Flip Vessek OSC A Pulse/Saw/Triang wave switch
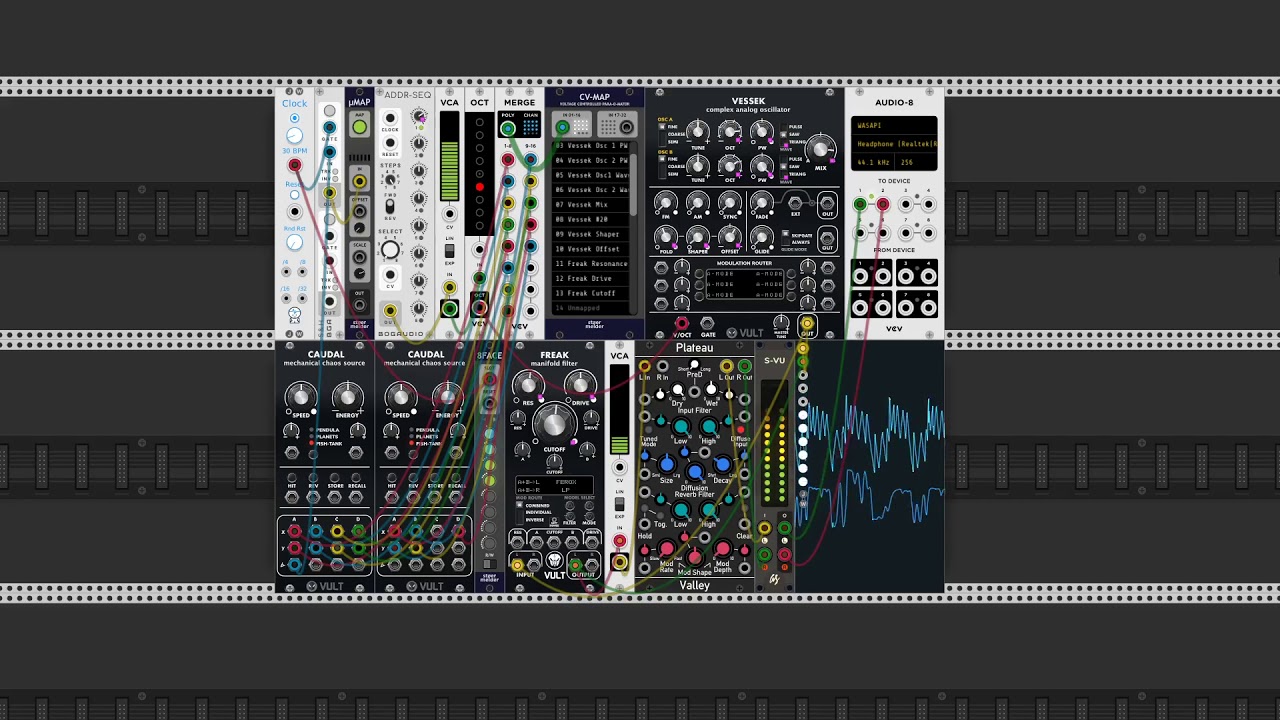 point(786,134)
